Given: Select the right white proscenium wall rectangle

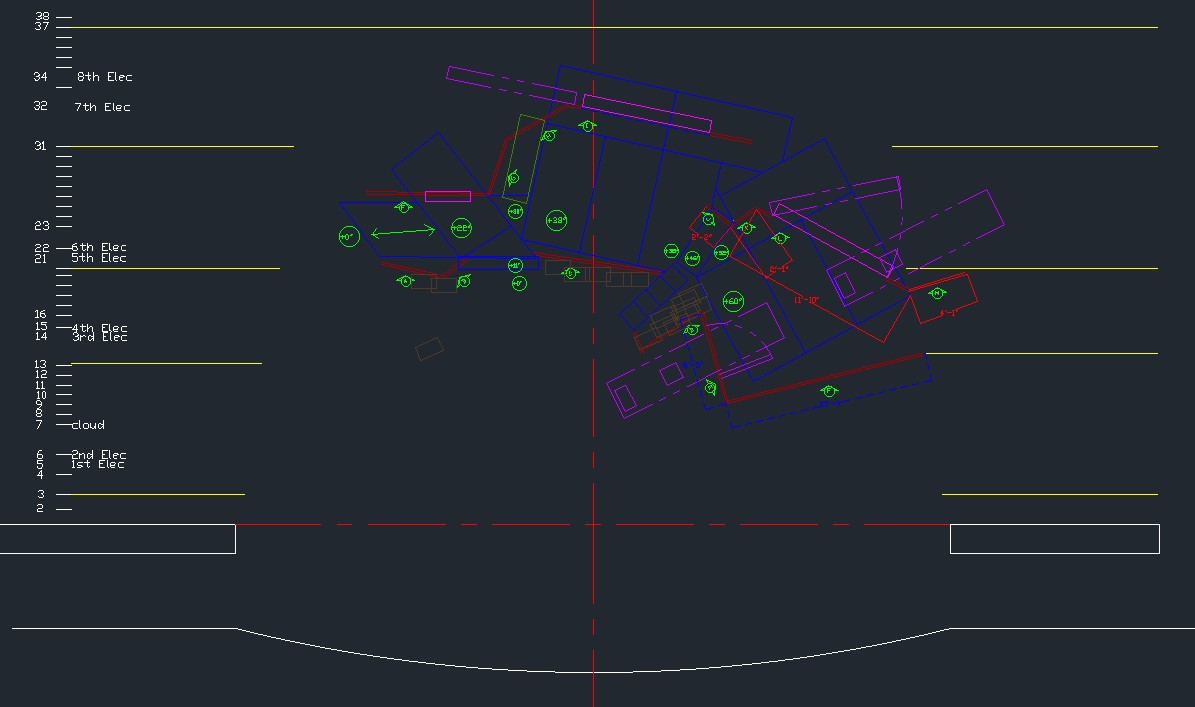Looking at the screenshot, I should [1054, 538].
